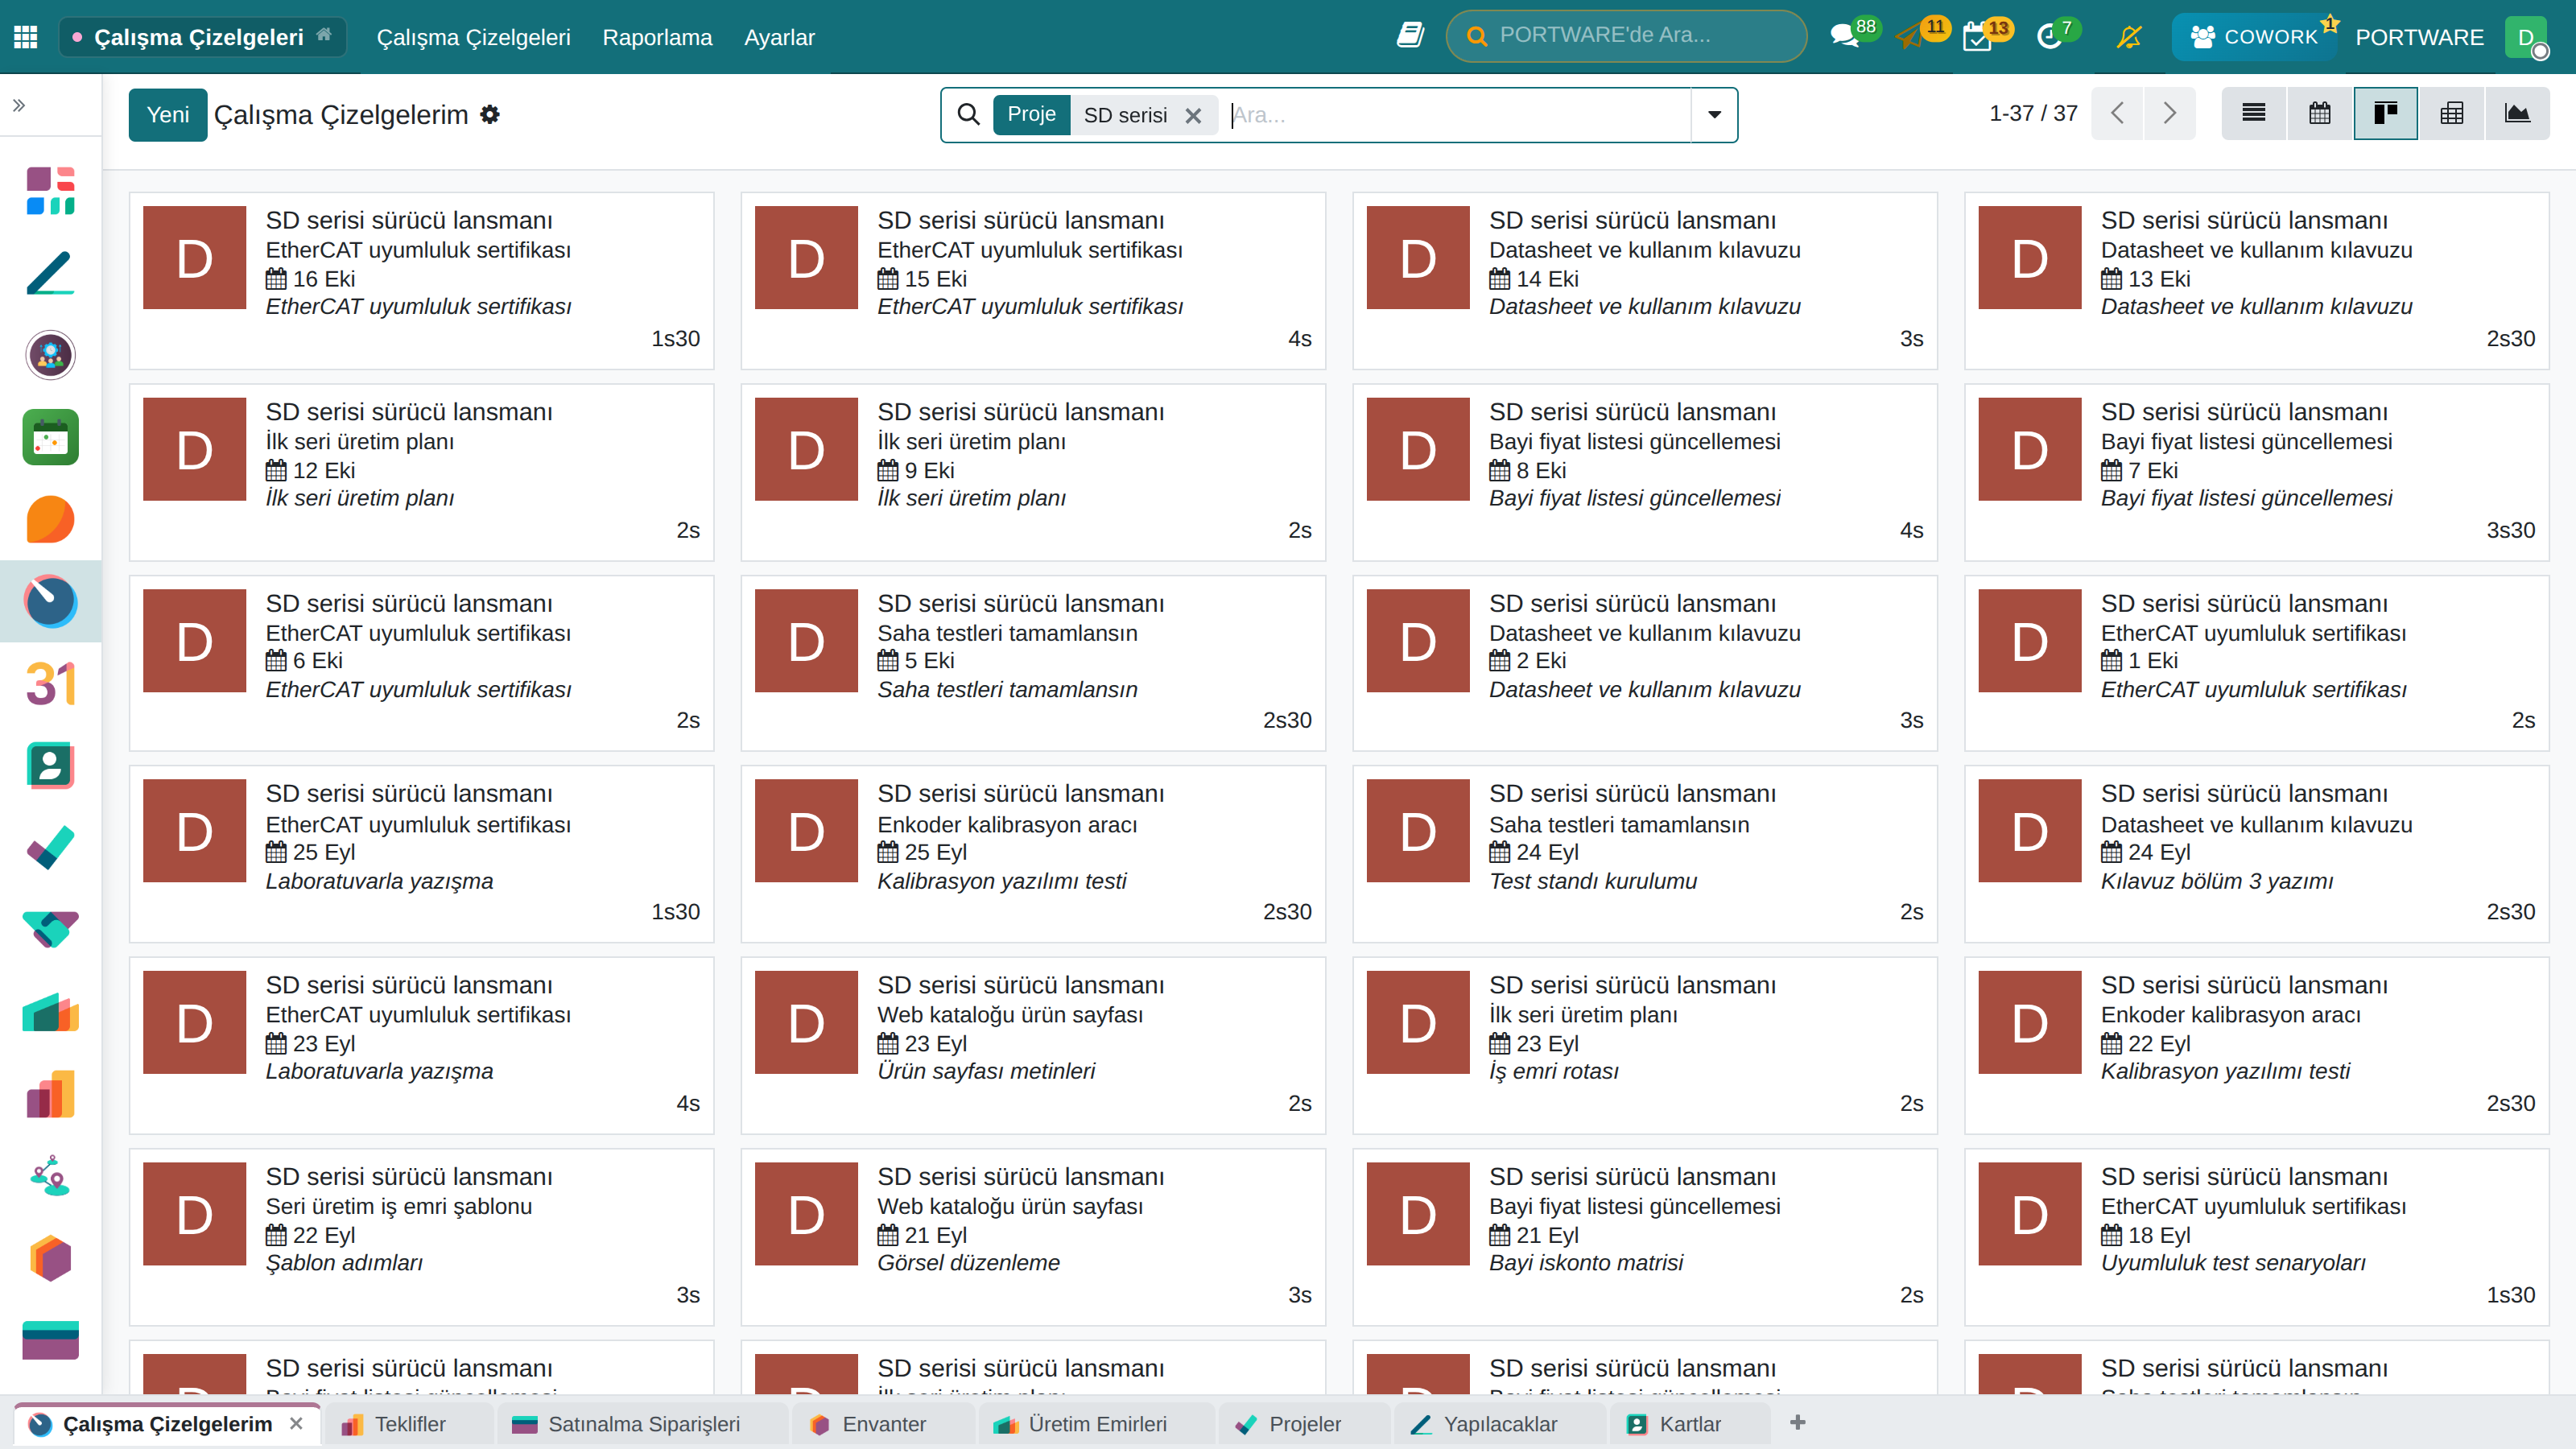Open the Çalışma Çizelgeleri menu item
Viewport: 2576px width, 1449px height.
click(473, 37)
